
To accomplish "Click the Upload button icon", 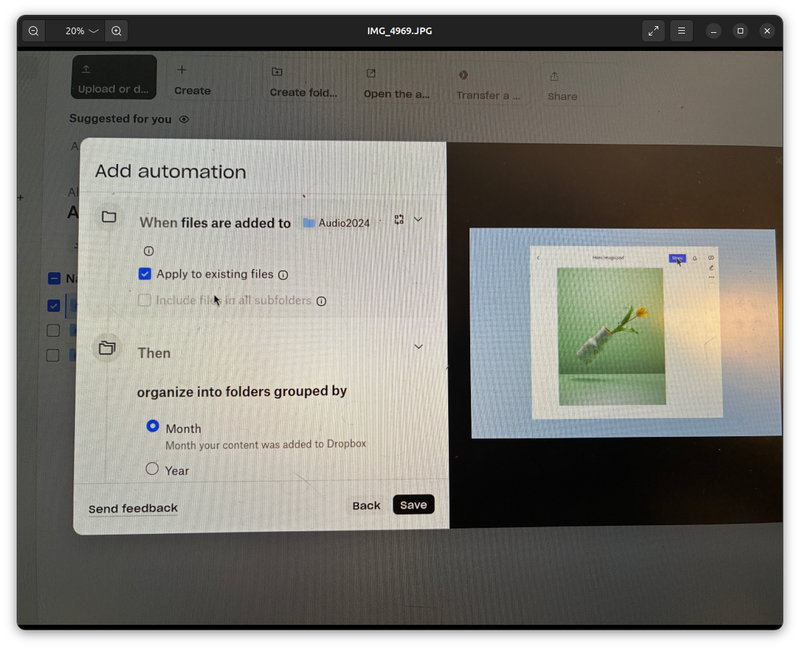I will (86, 69).
